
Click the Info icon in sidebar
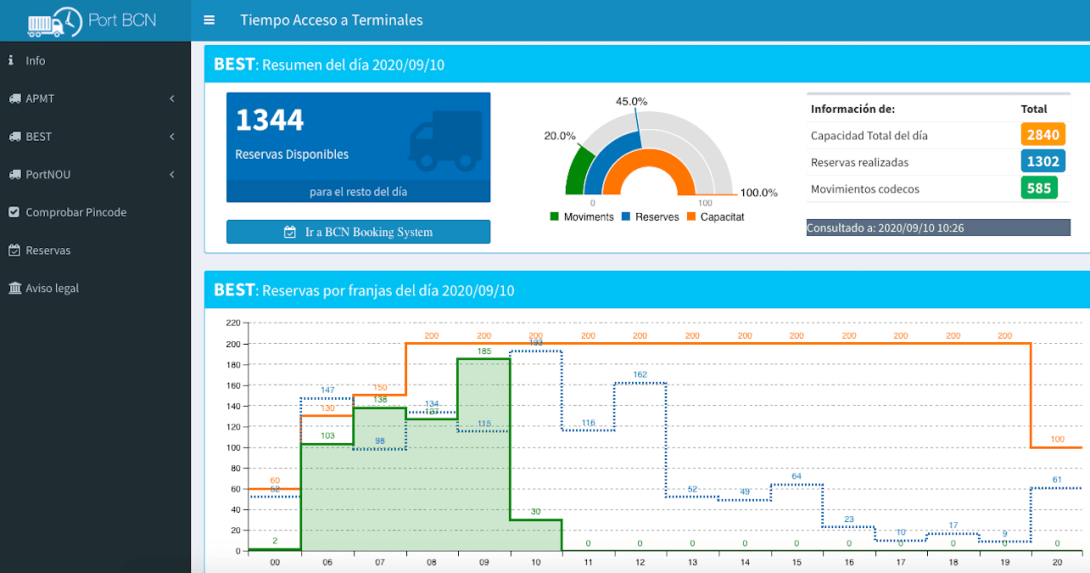[10, 60]
